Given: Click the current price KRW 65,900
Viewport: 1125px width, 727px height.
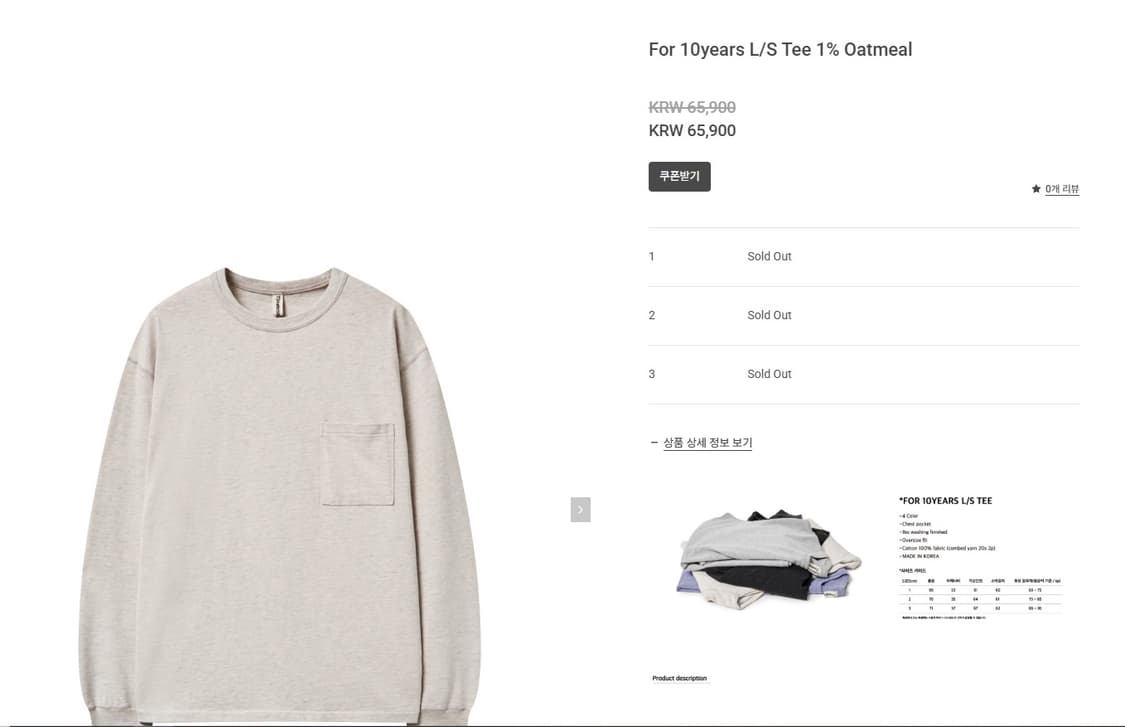Looking at the screenshot, I should 692,131.
